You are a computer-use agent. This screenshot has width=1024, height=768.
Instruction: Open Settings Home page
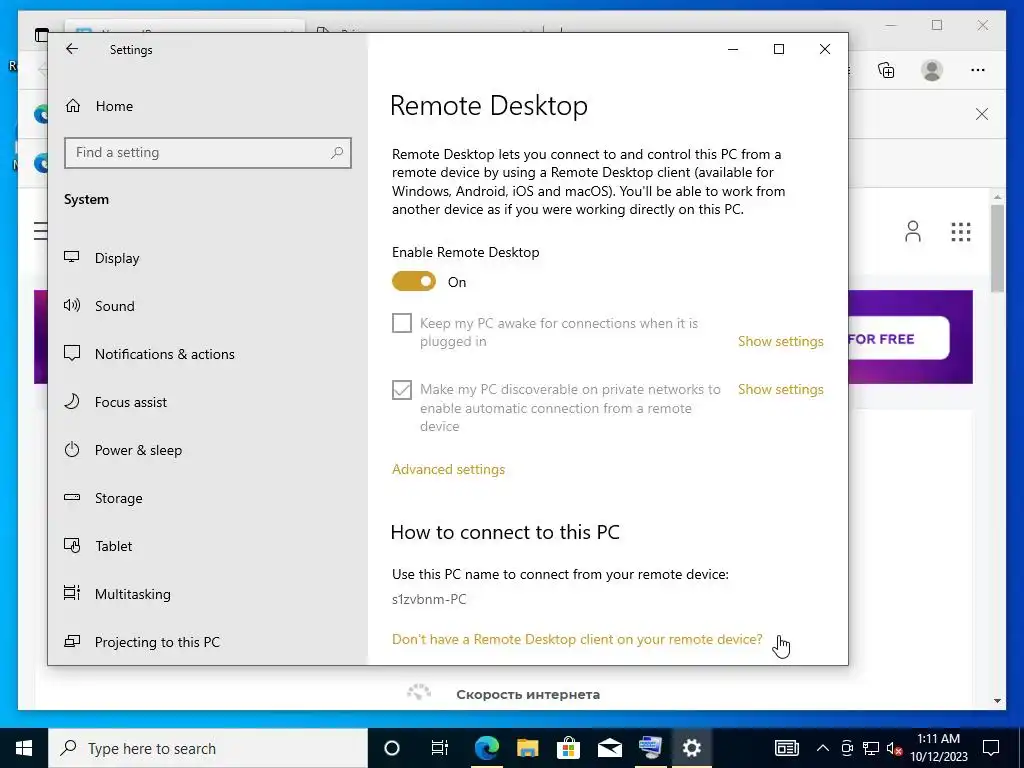(x=99, y=106)
